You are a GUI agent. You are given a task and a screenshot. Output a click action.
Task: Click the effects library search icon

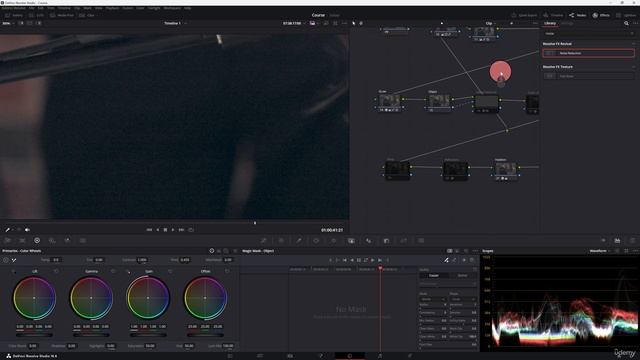(x=626, y=23)
